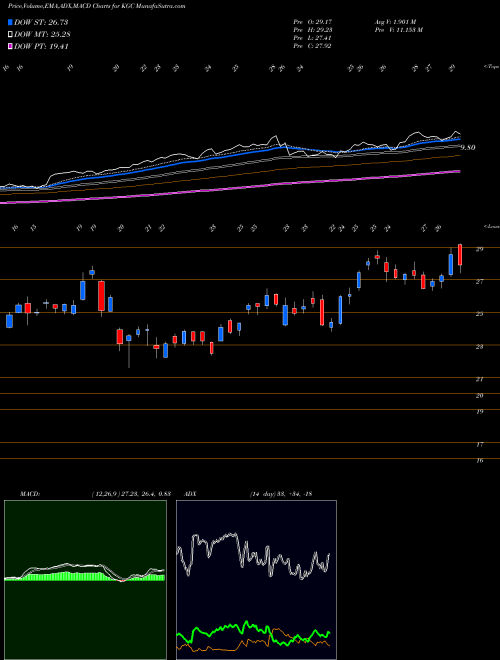Click the 17 price axis label
This screenshot has height=660, width=500.
(x=479, y=444)
